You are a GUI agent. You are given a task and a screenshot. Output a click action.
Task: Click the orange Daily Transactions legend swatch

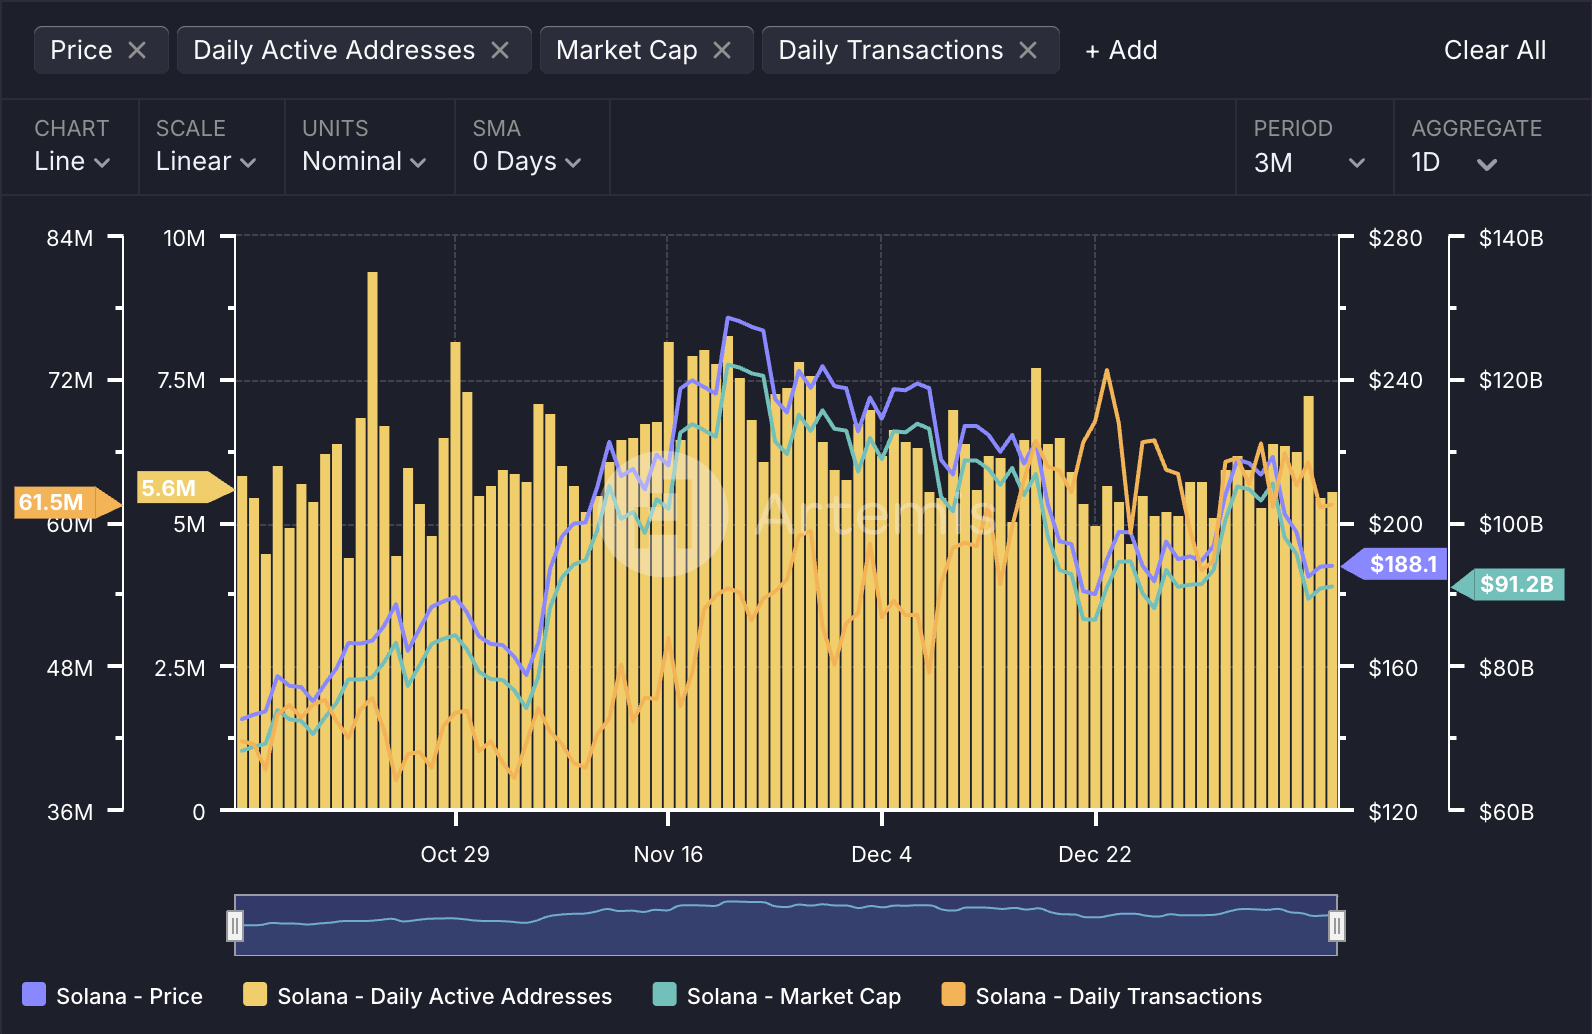(x=953, y=994)
